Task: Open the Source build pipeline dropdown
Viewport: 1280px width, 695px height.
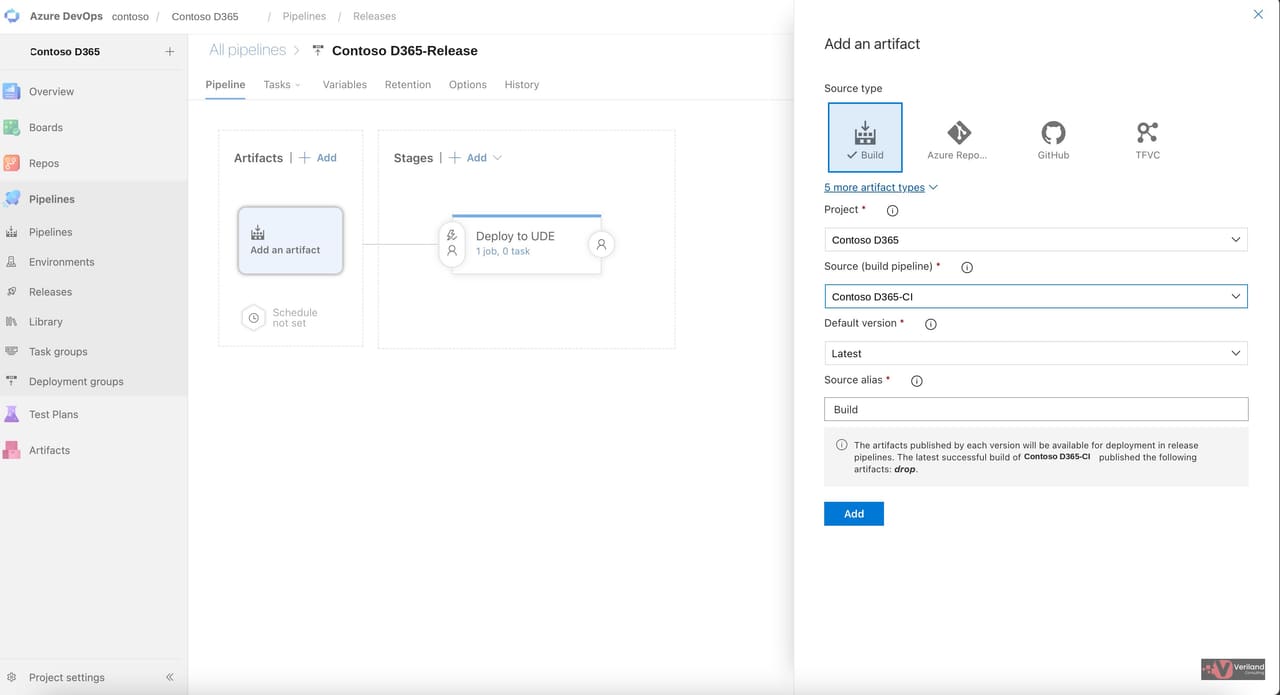Action: [1036, 297]
